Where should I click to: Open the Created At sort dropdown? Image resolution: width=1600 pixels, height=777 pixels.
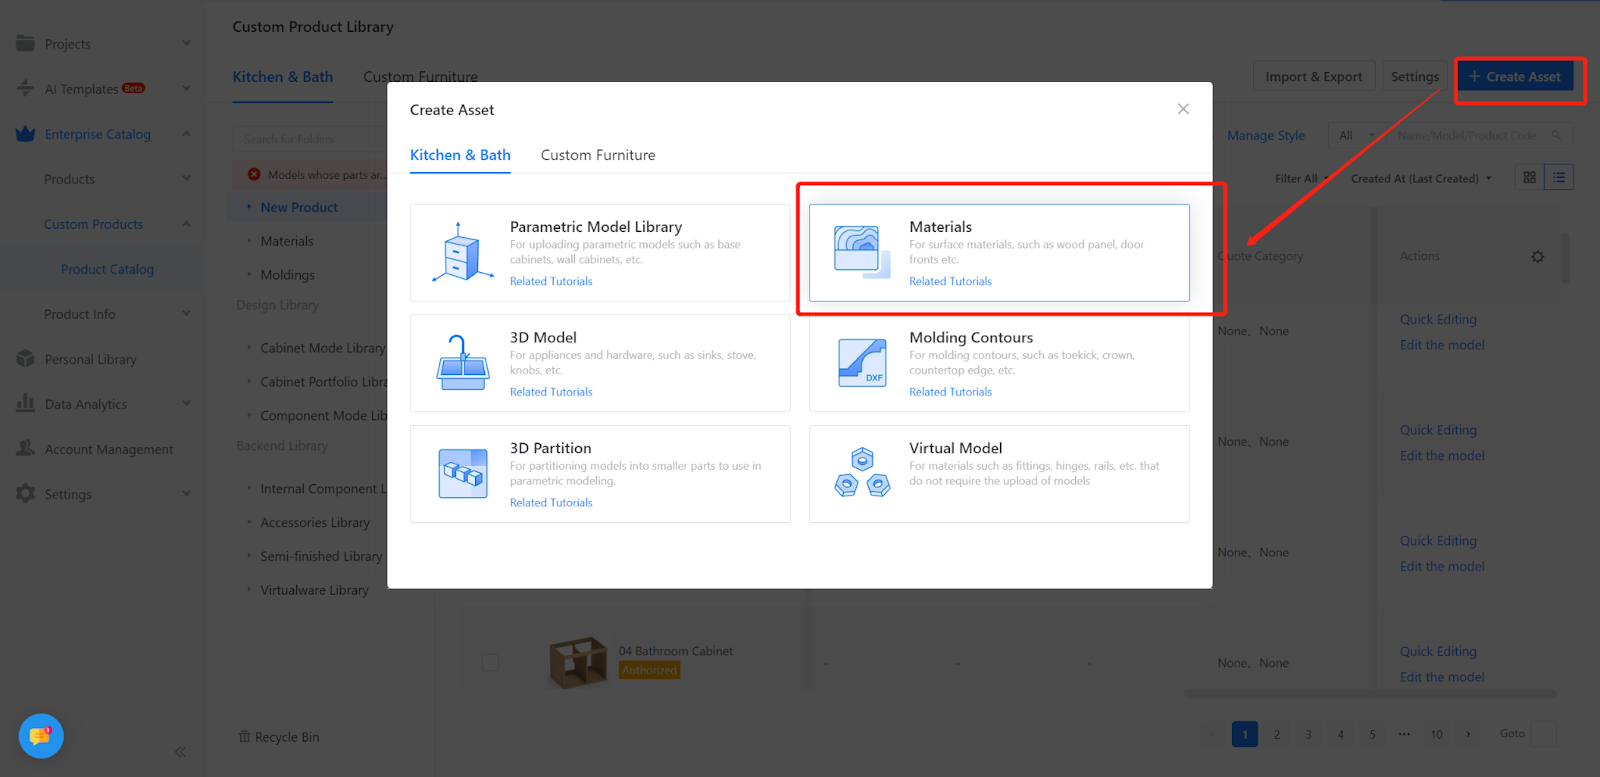pos(1421,179)
